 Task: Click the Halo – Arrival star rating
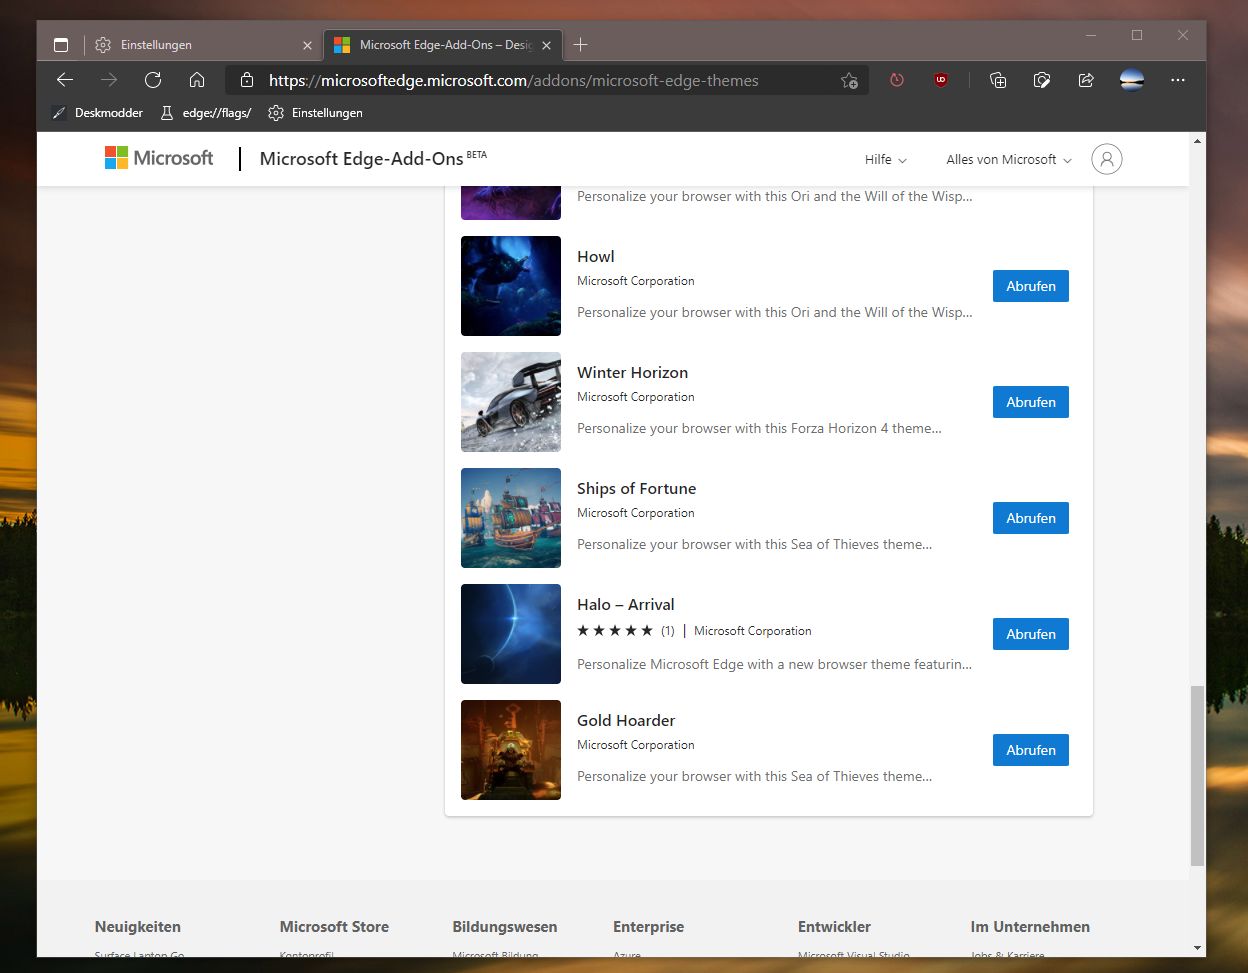point(615,631)
